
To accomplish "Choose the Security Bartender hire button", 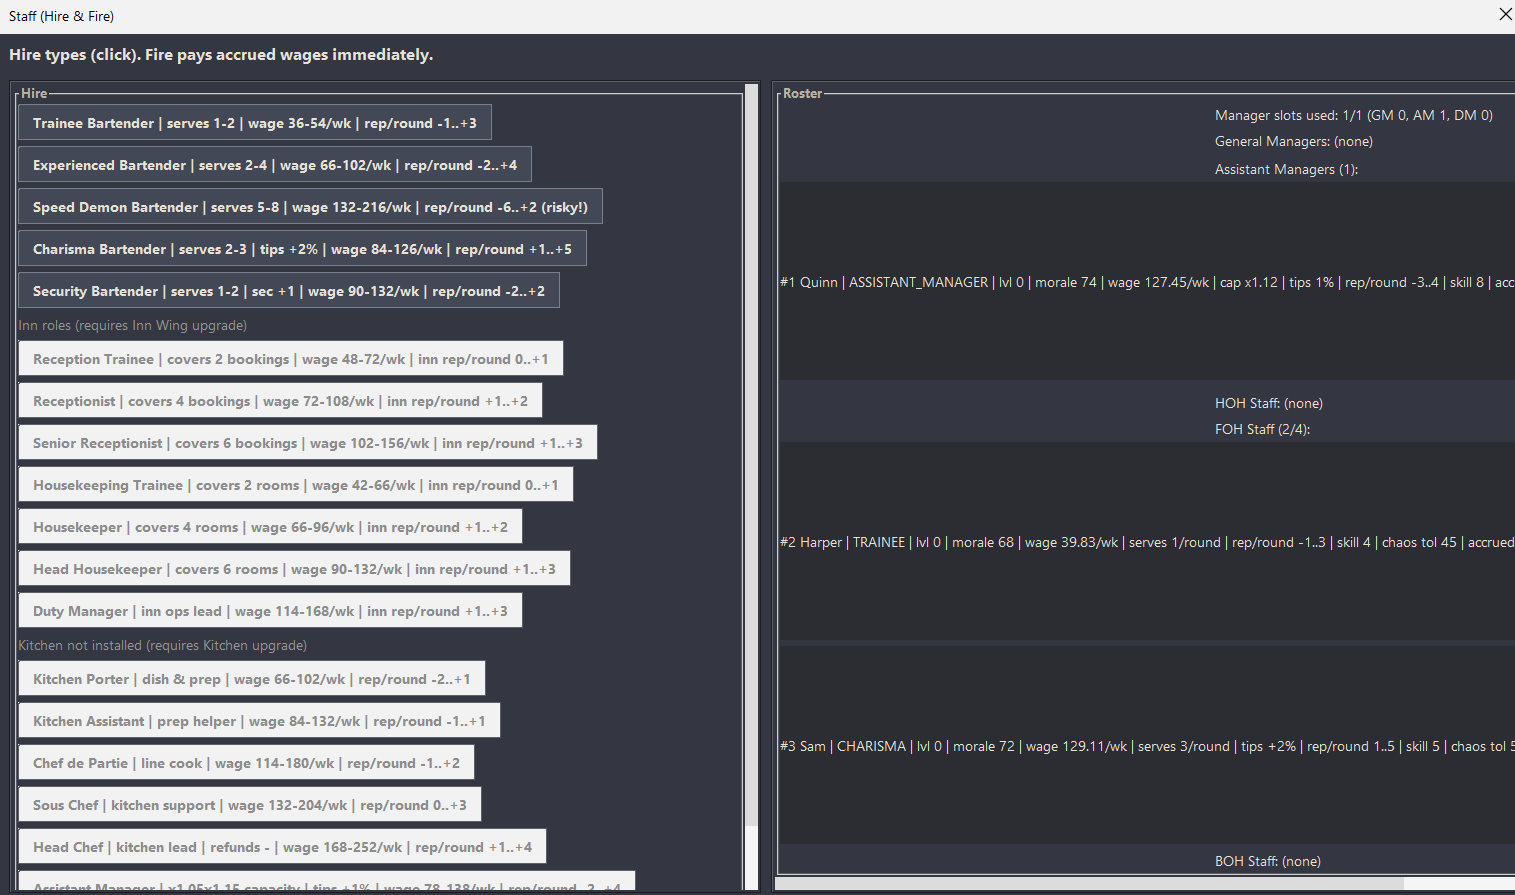I will coord(289,291).
